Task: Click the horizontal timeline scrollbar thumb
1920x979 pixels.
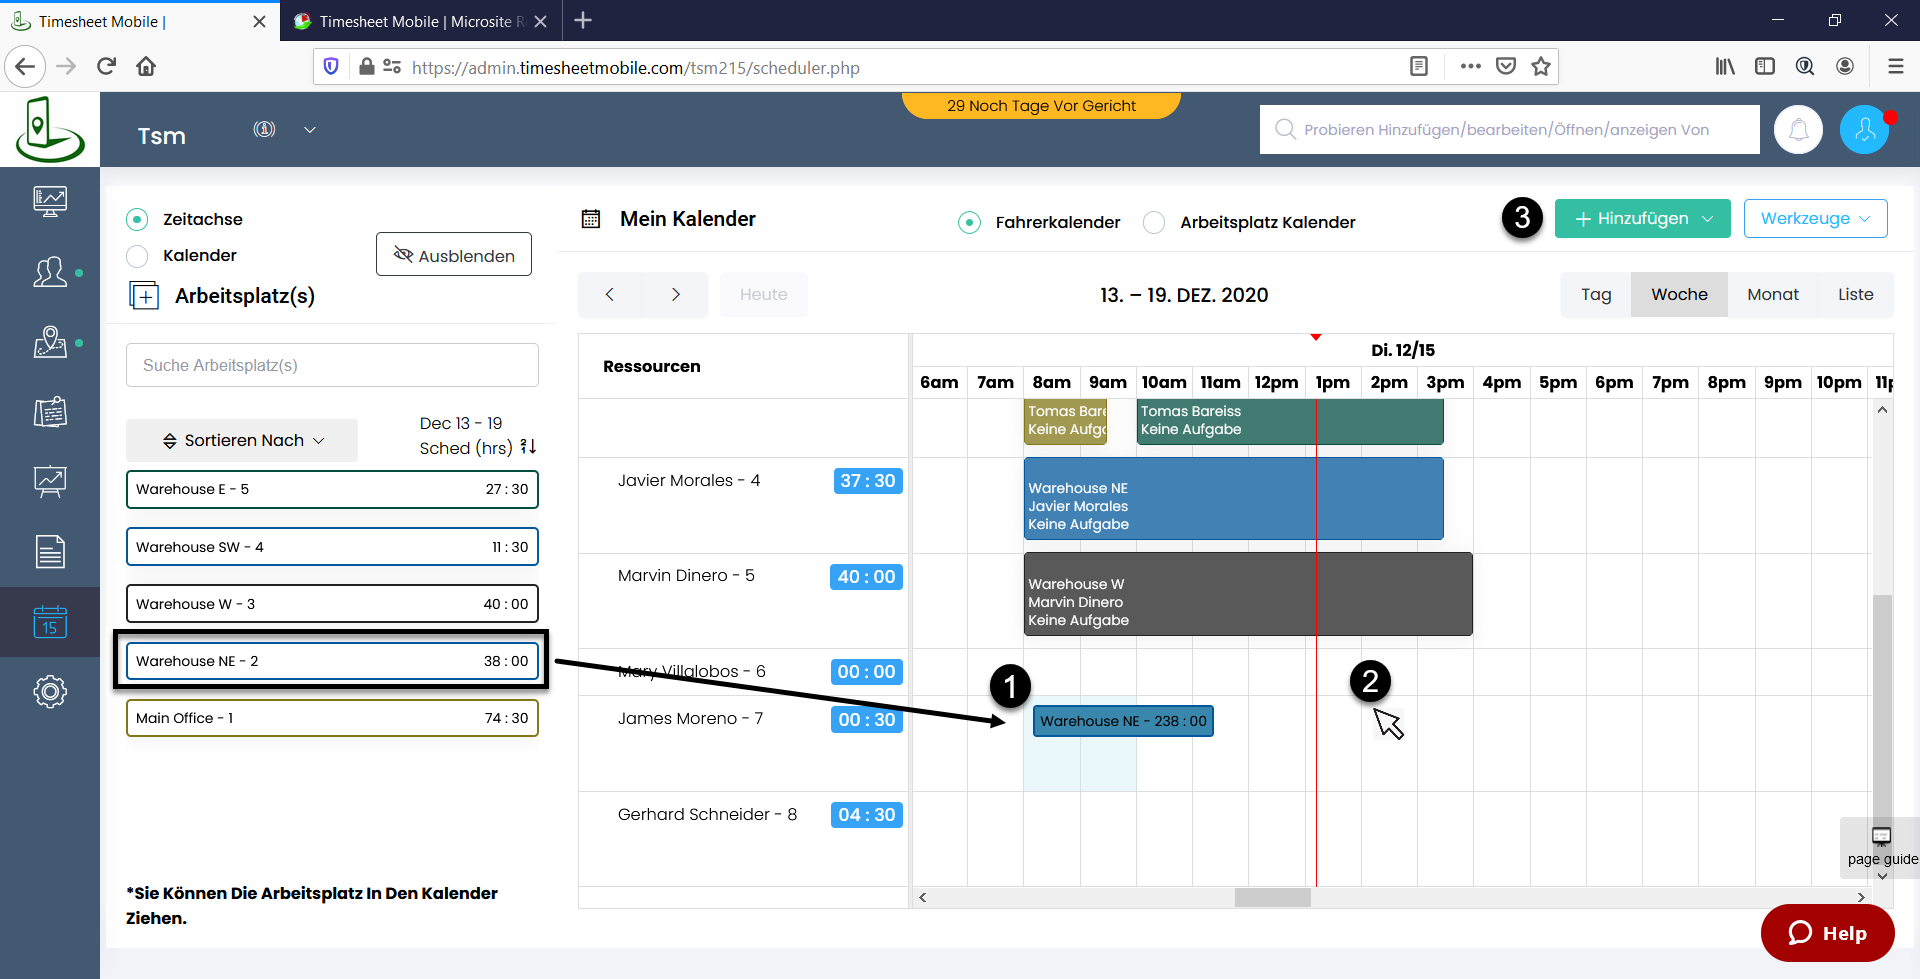Action: coord(1272,898)
